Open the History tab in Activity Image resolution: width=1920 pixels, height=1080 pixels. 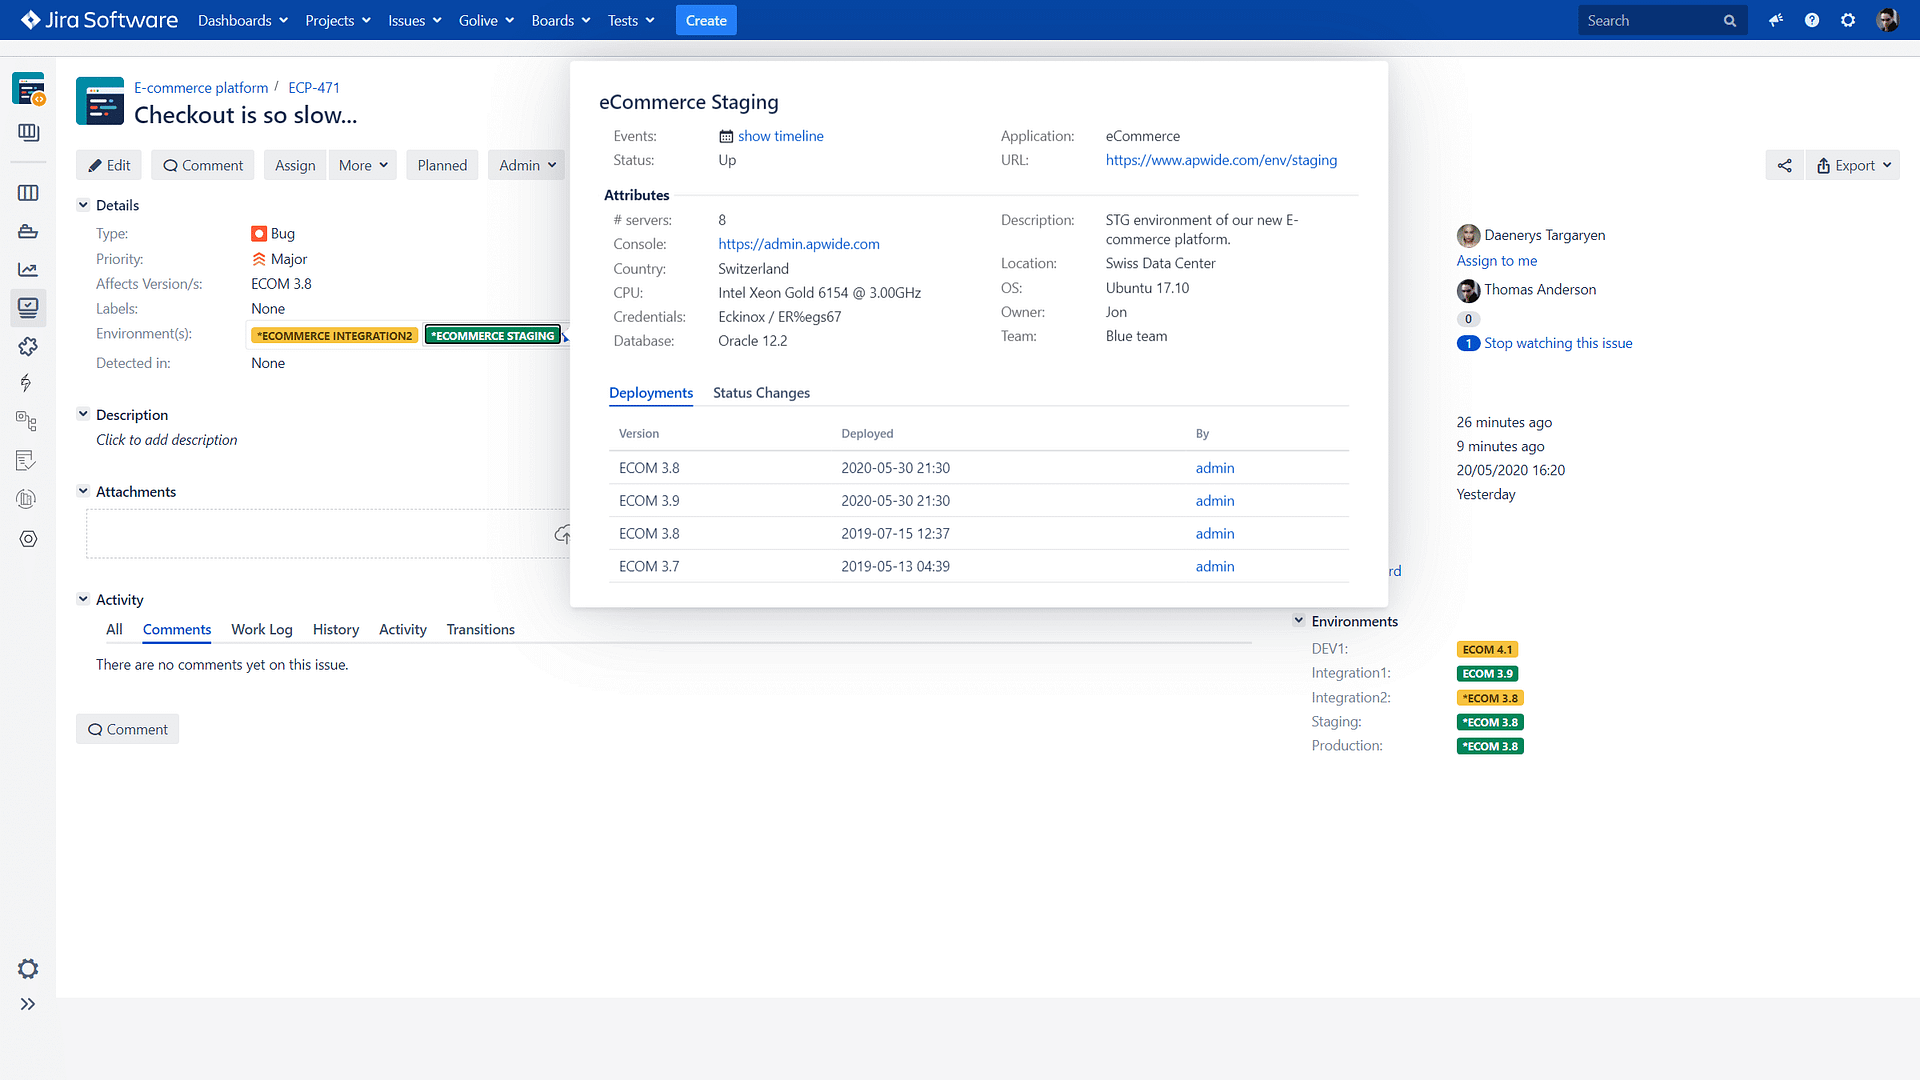click(335, 629)
